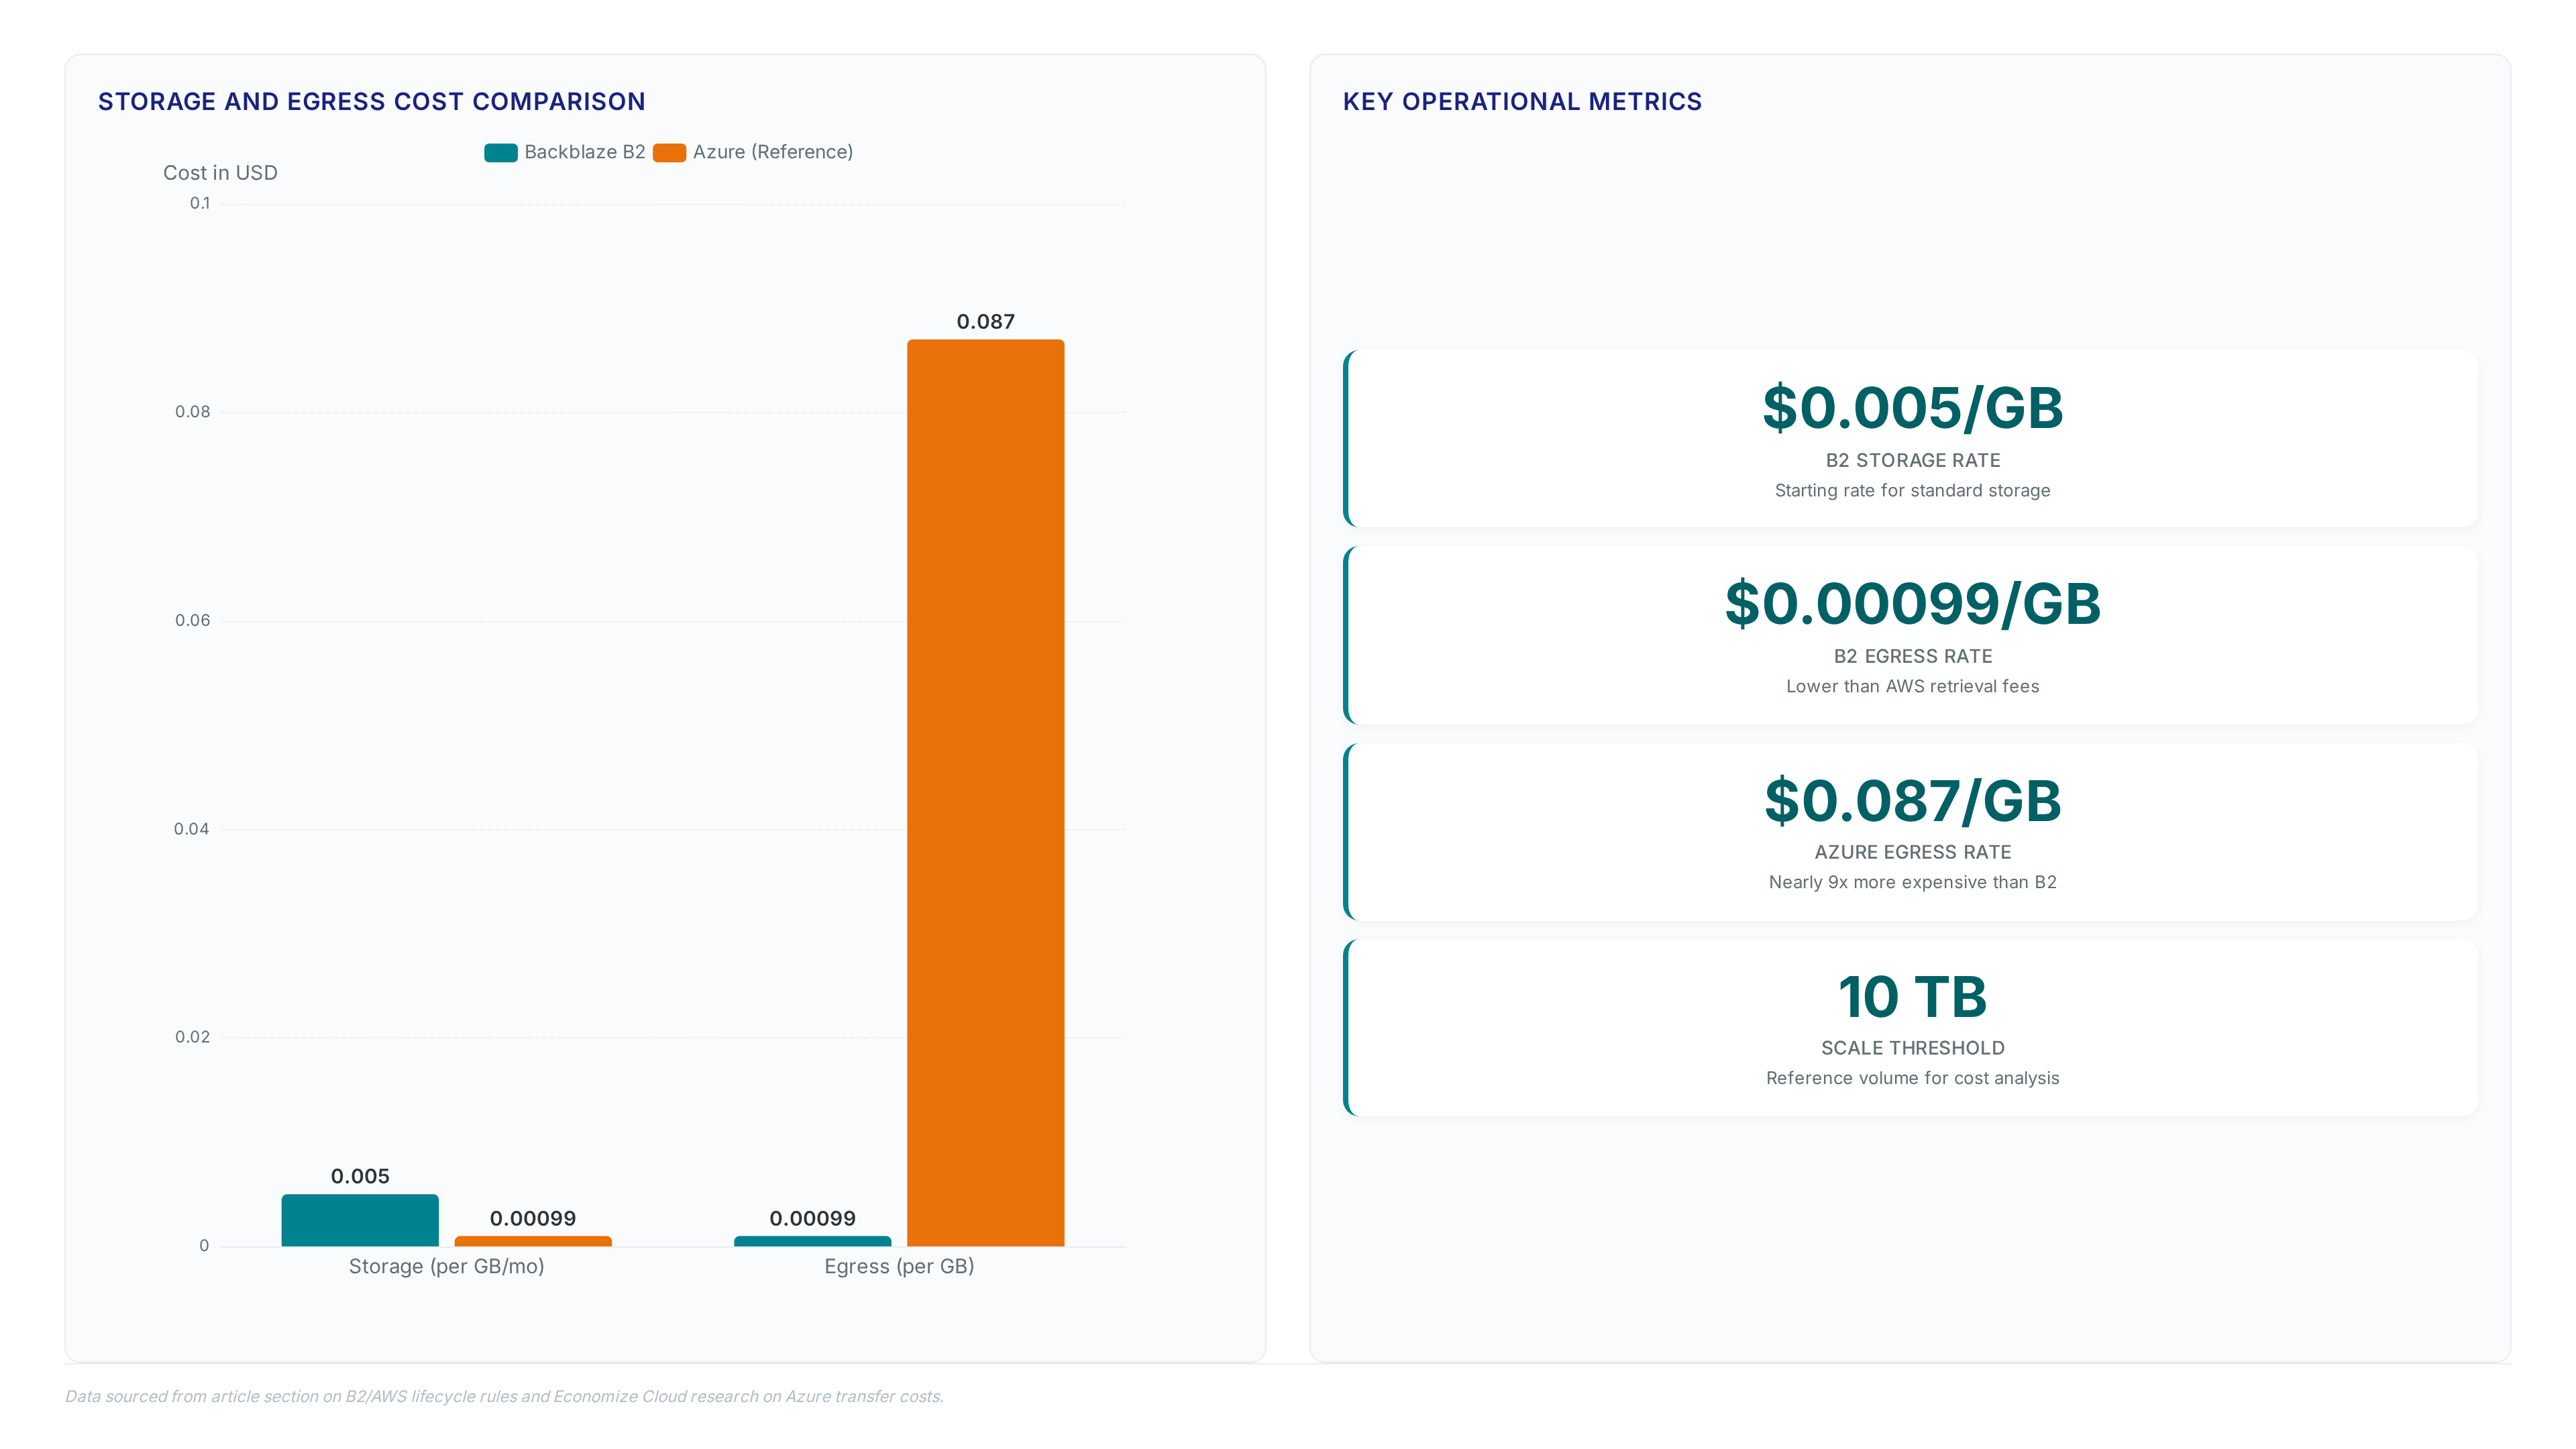Click the 0.1 y-axis tick label

(200, 204)
